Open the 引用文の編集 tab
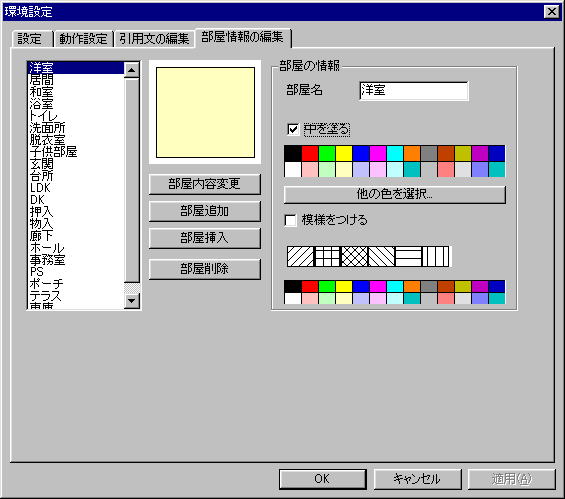 click(x=154, y=39)
